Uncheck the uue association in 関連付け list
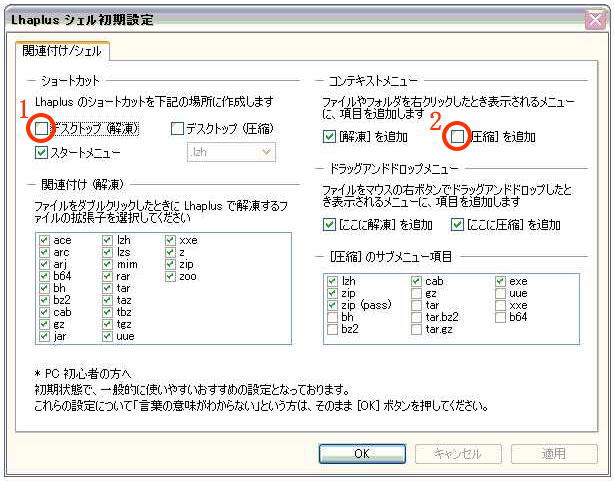Image resolution: width=614 pixels, height=481 pixels. click(x=107, y=336)
